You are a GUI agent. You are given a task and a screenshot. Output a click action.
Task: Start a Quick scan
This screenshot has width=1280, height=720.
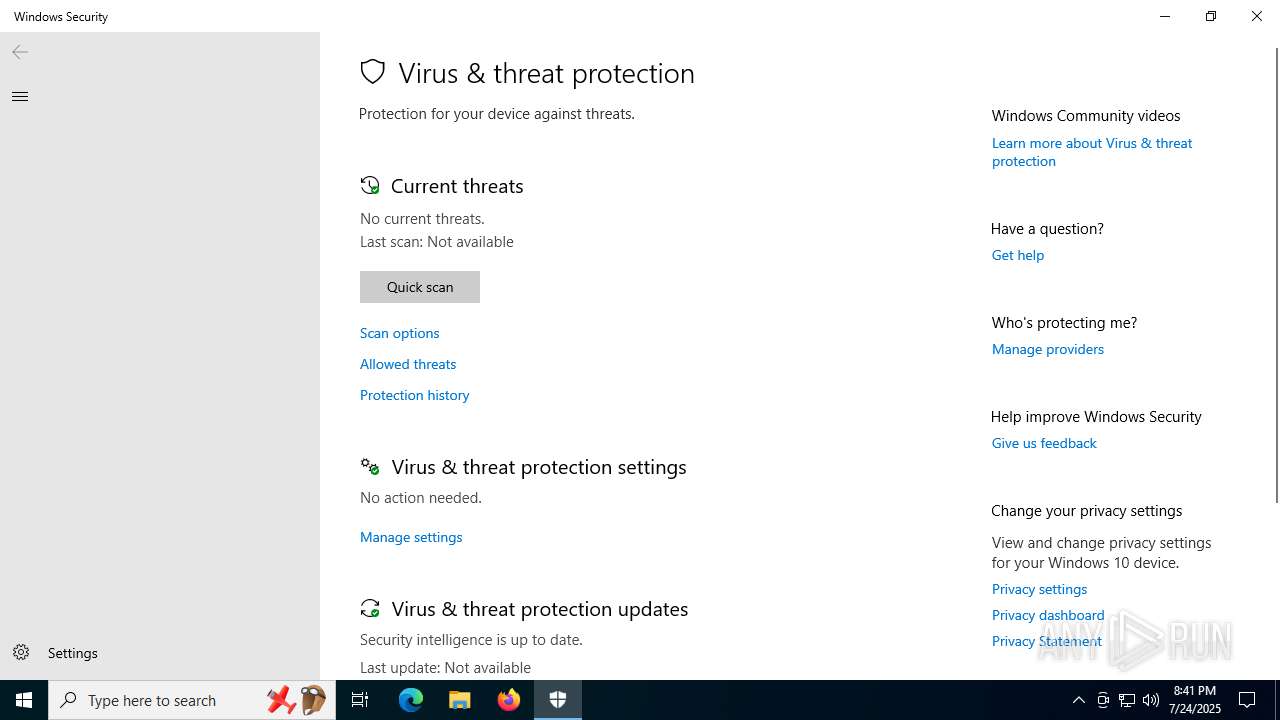pos(420,287)
